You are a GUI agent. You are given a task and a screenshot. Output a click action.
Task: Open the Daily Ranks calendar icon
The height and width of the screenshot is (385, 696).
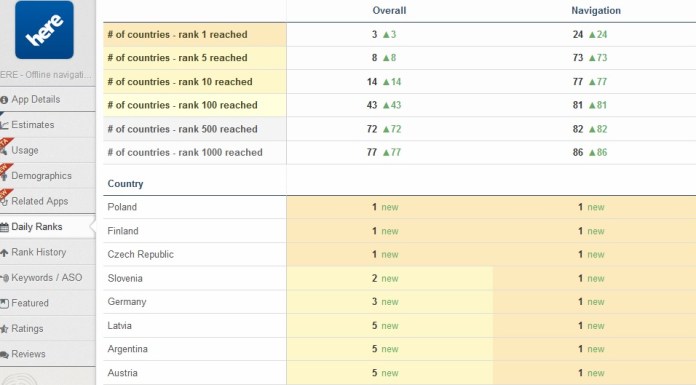pyautogui.click(x=4, y=227)
